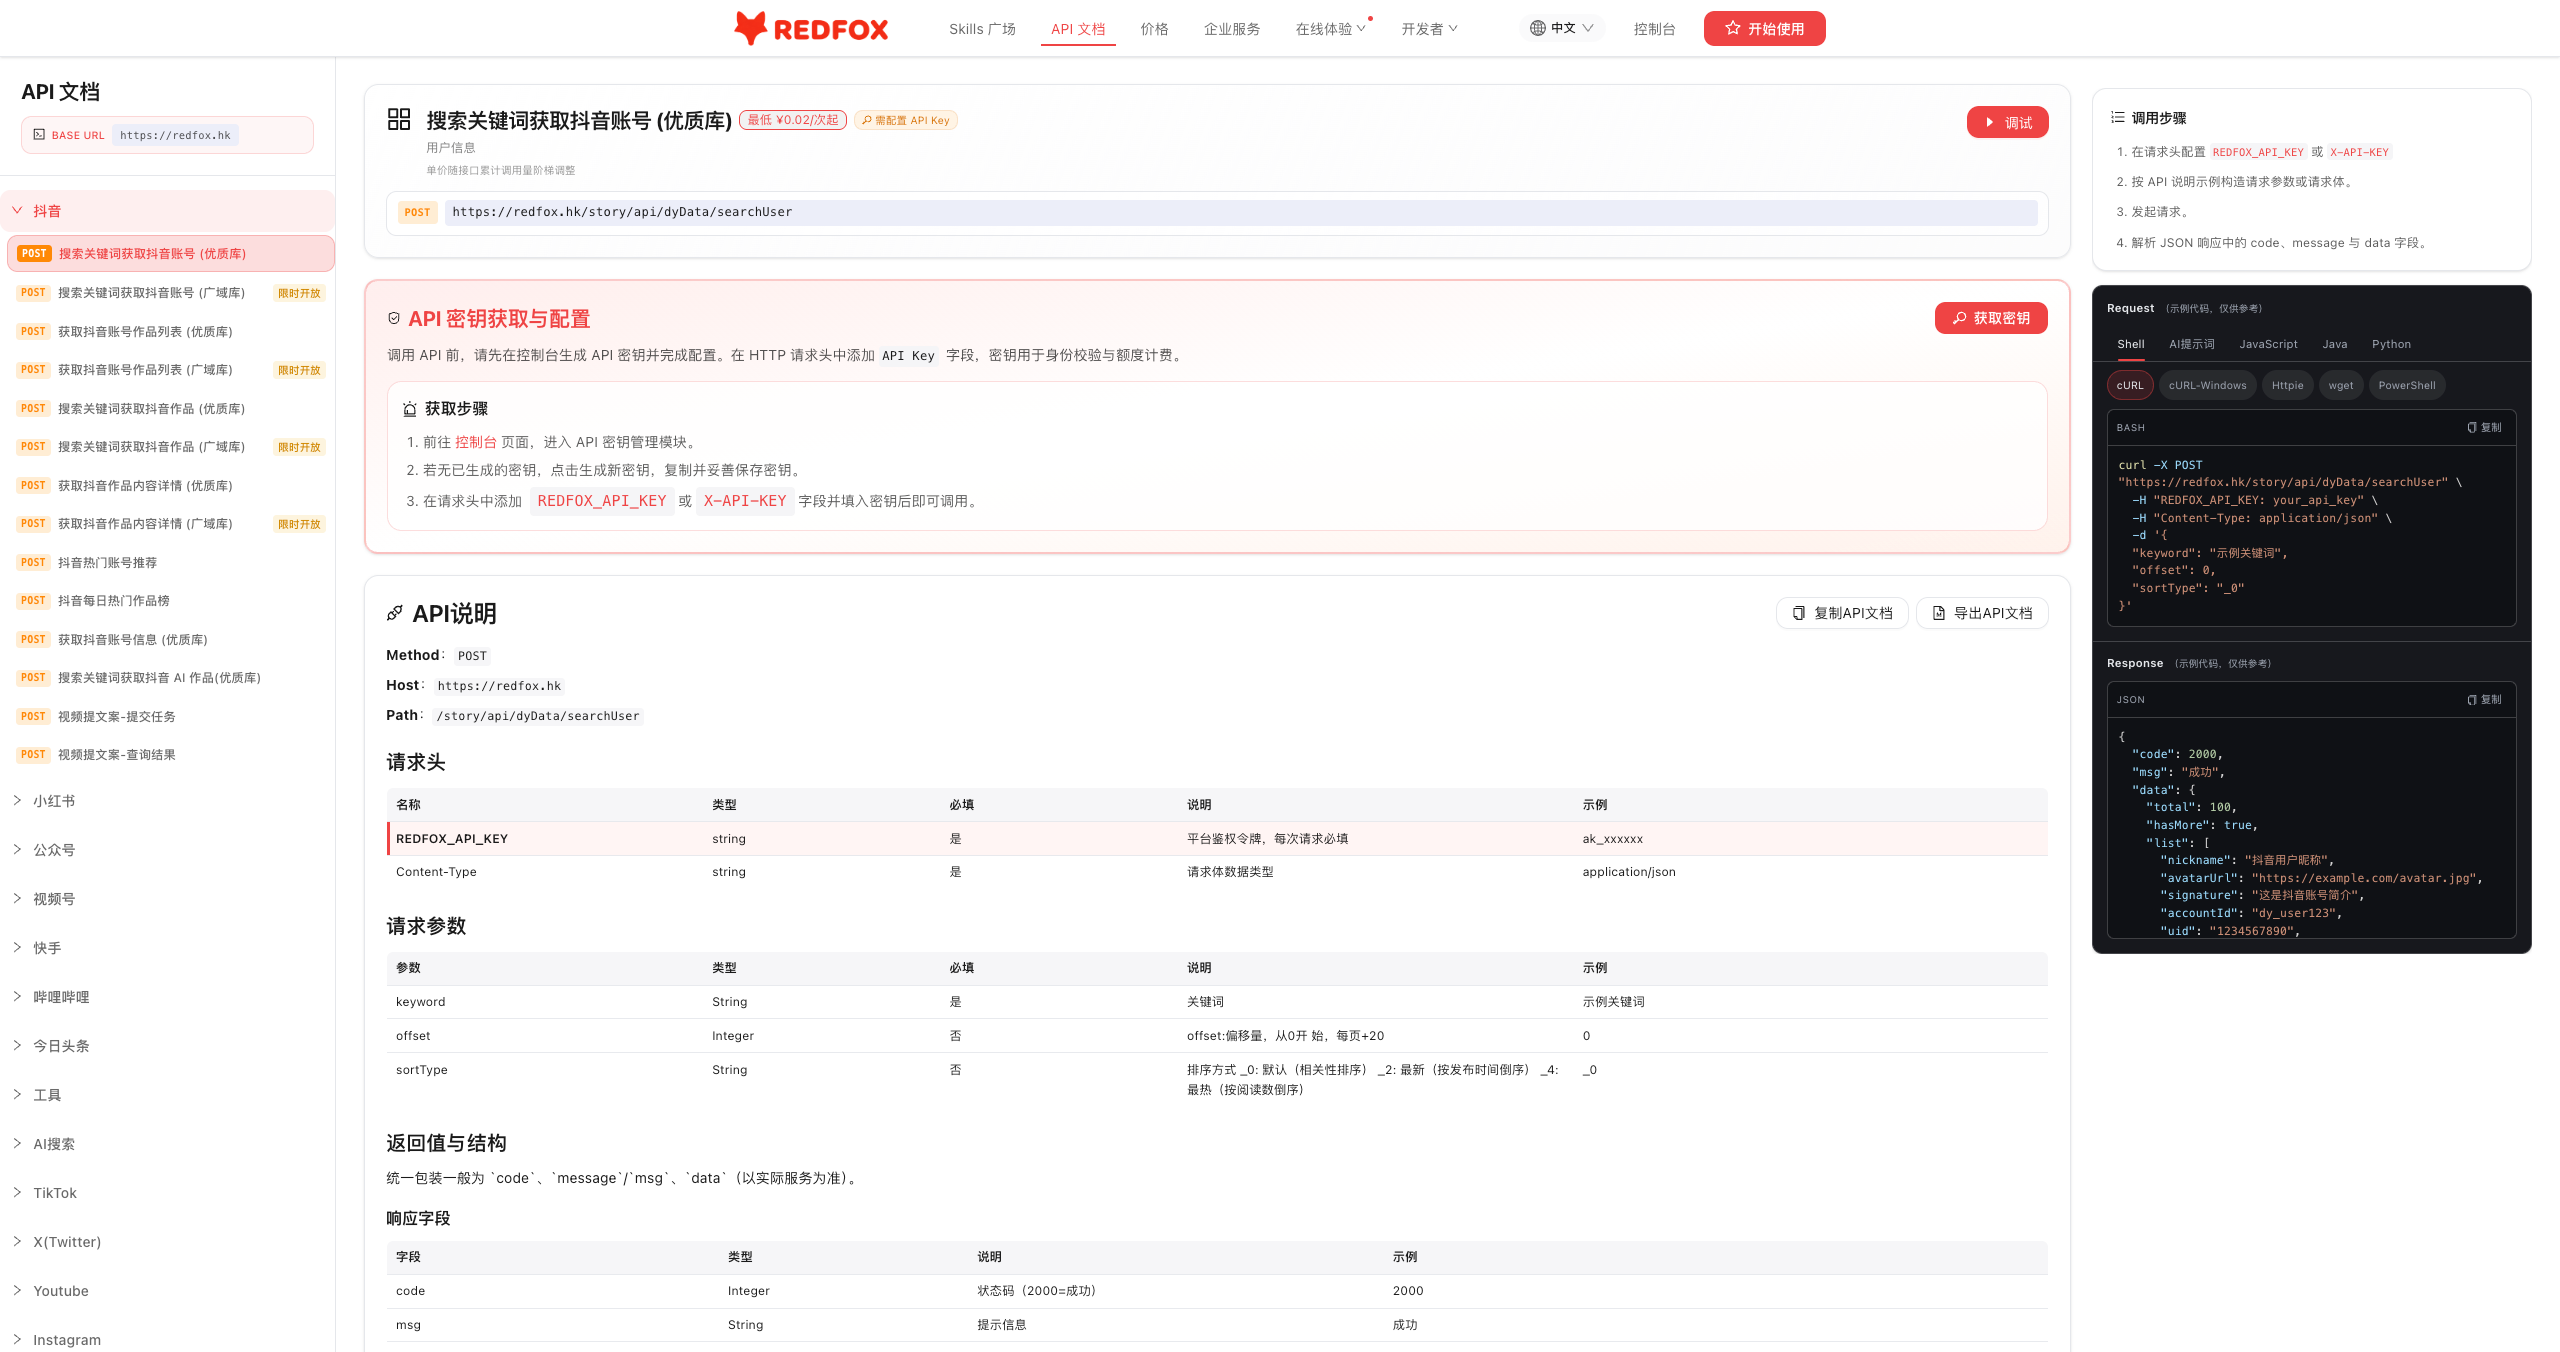
Task: Click the 开始使用 button
Action: (x=1765, y=28)
